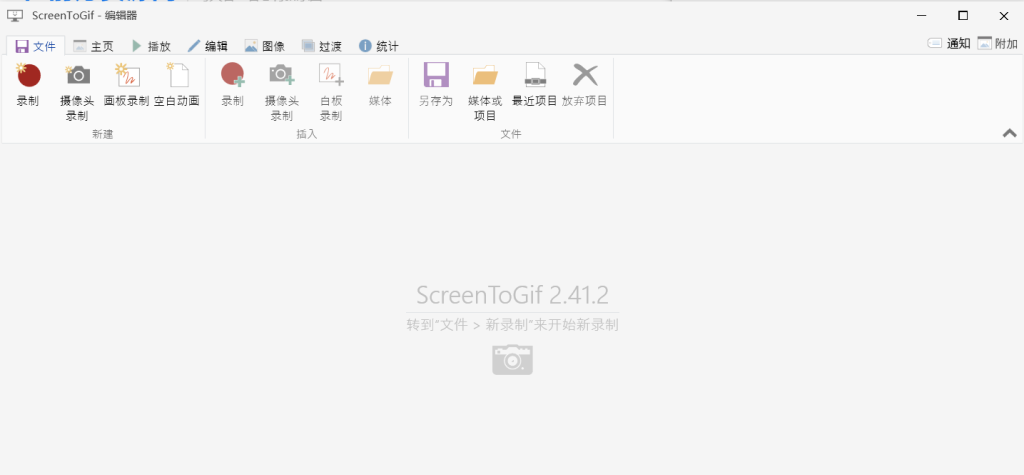Click the Save As (另存为) floppy icon
Viewport: 1024px width, 475px height.
(x=436, y=75)
